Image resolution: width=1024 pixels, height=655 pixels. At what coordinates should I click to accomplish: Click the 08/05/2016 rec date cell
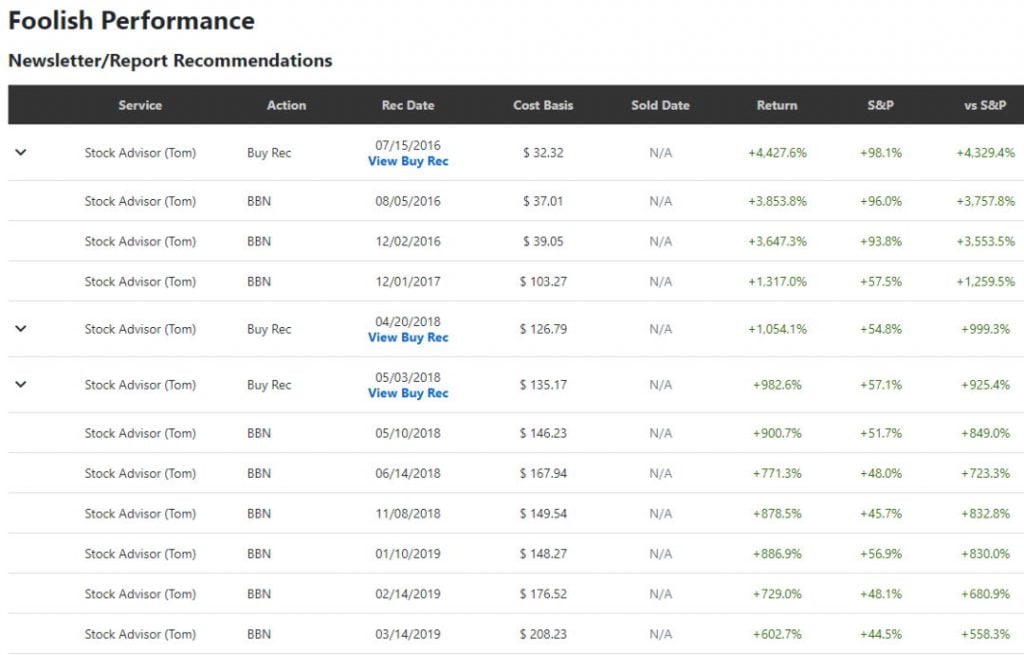pos(408,201)
